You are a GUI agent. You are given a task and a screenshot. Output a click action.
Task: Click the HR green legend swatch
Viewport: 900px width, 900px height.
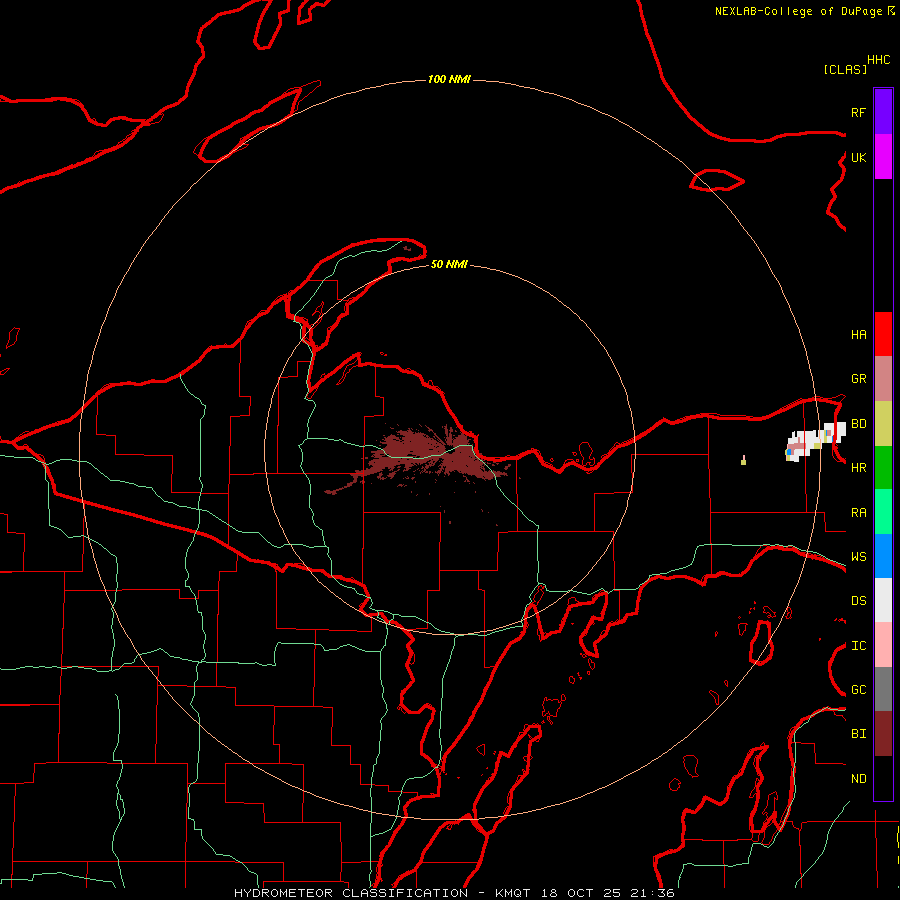coord(883,468)
